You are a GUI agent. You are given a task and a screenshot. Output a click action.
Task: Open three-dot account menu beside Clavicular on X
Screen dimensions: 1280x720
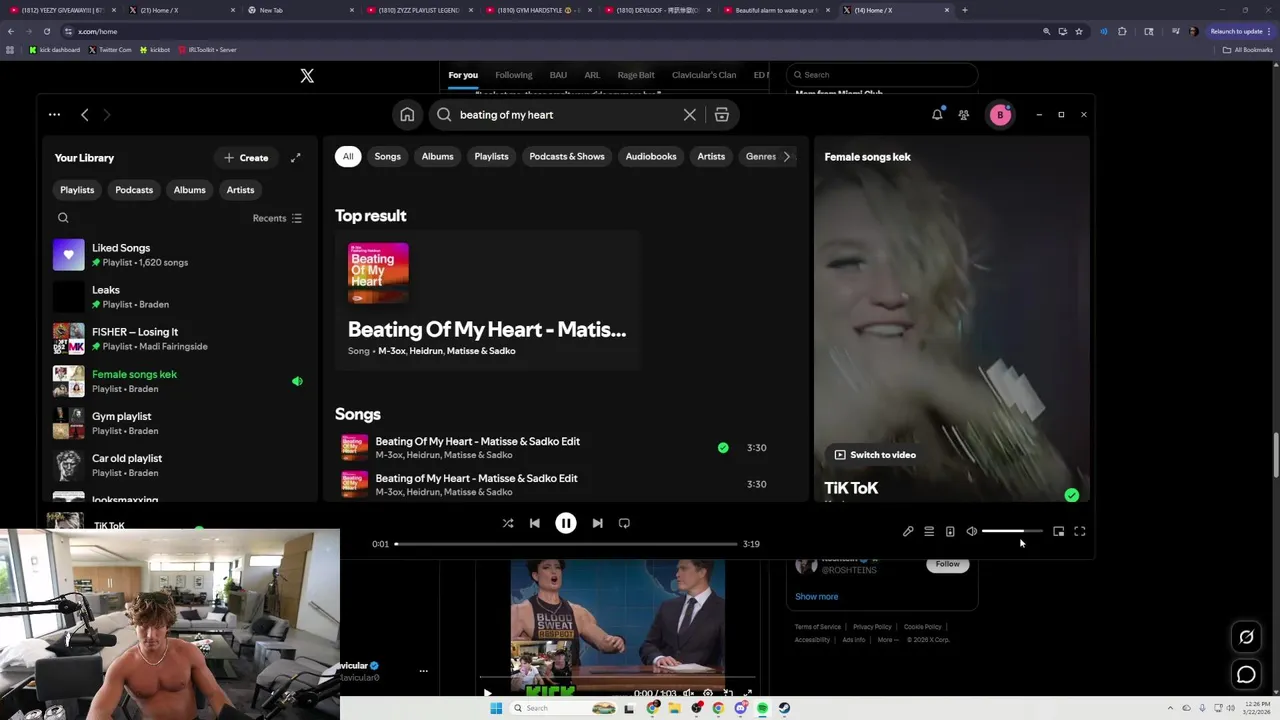tap(424, 671)
